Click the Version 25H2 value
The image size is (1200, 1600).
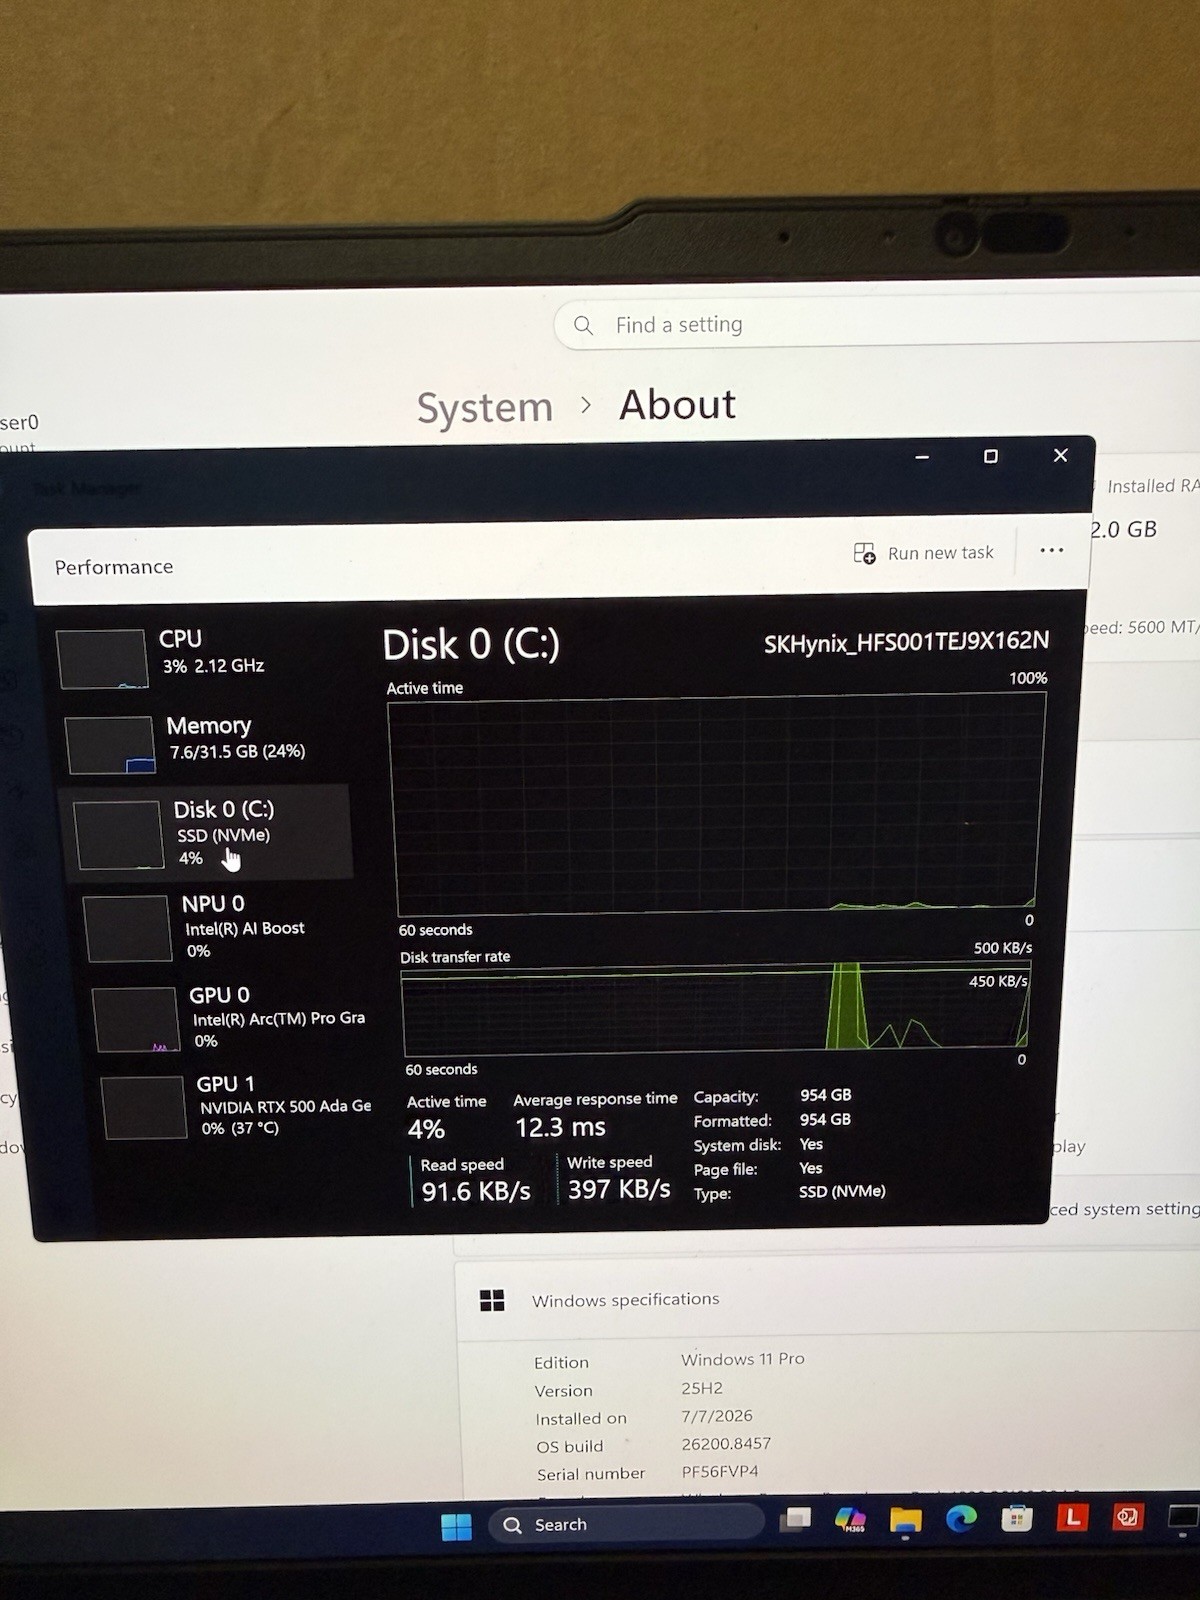(x=702, y=1388)
